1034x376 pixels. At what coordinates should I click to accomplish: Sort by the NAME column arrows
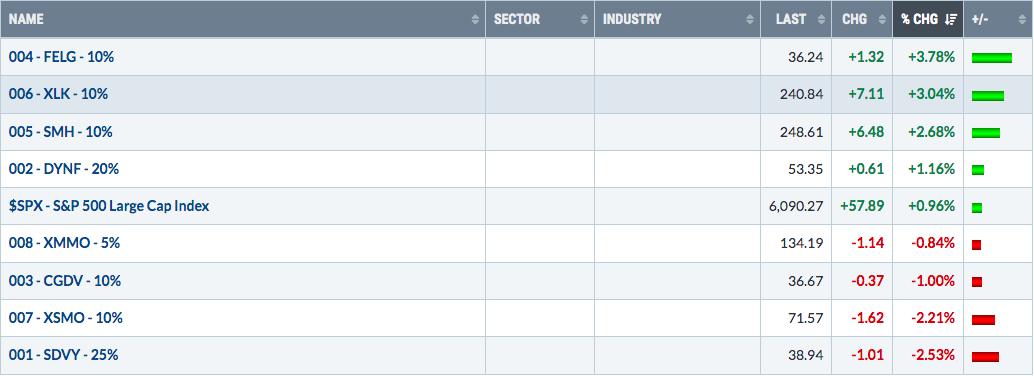(475, 19)
